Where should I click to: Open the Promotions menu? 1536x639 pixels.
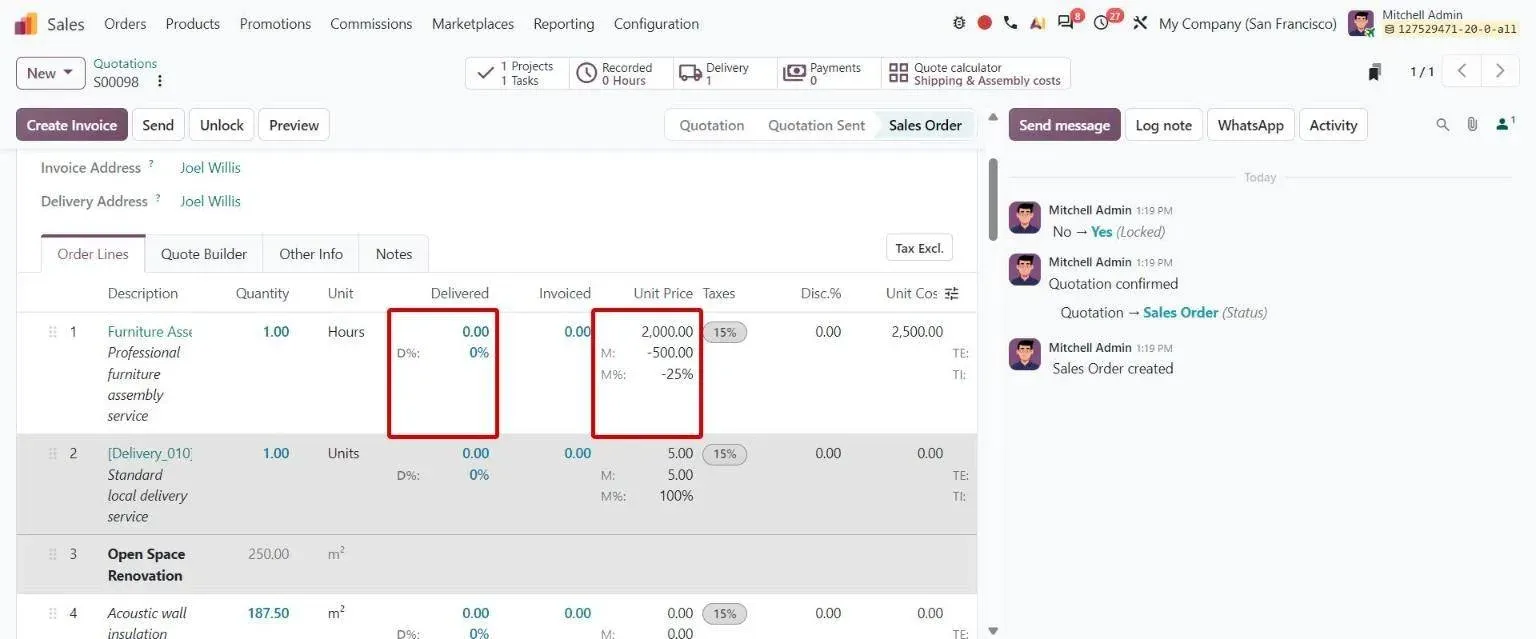pos(275,23)
